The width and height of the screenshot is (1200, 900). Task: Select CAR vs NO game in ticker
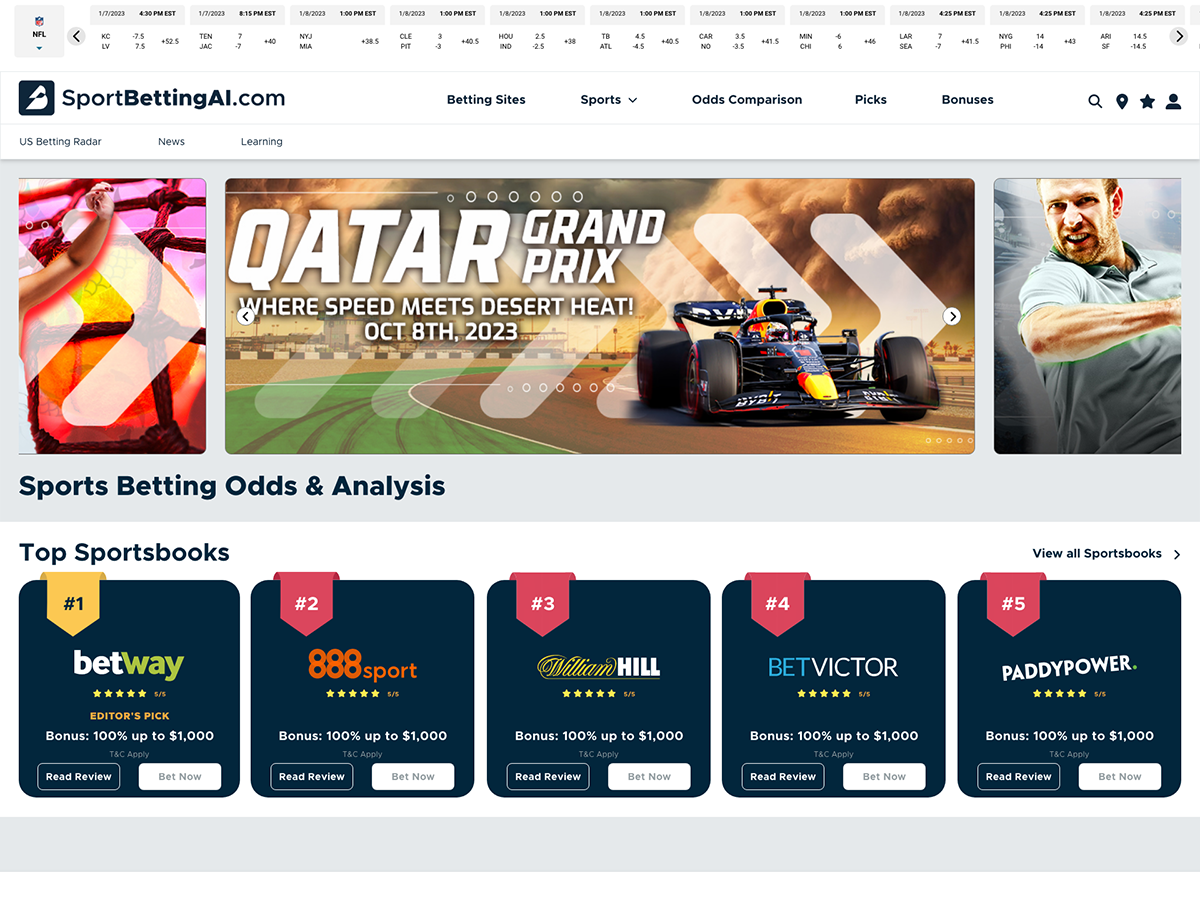coord(737,31)
